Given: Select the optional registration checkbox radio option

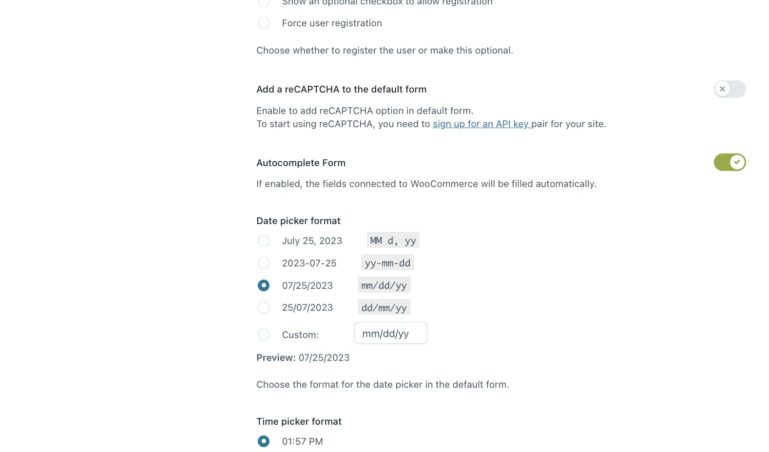Looking at the screenshot, I should 263,3.
